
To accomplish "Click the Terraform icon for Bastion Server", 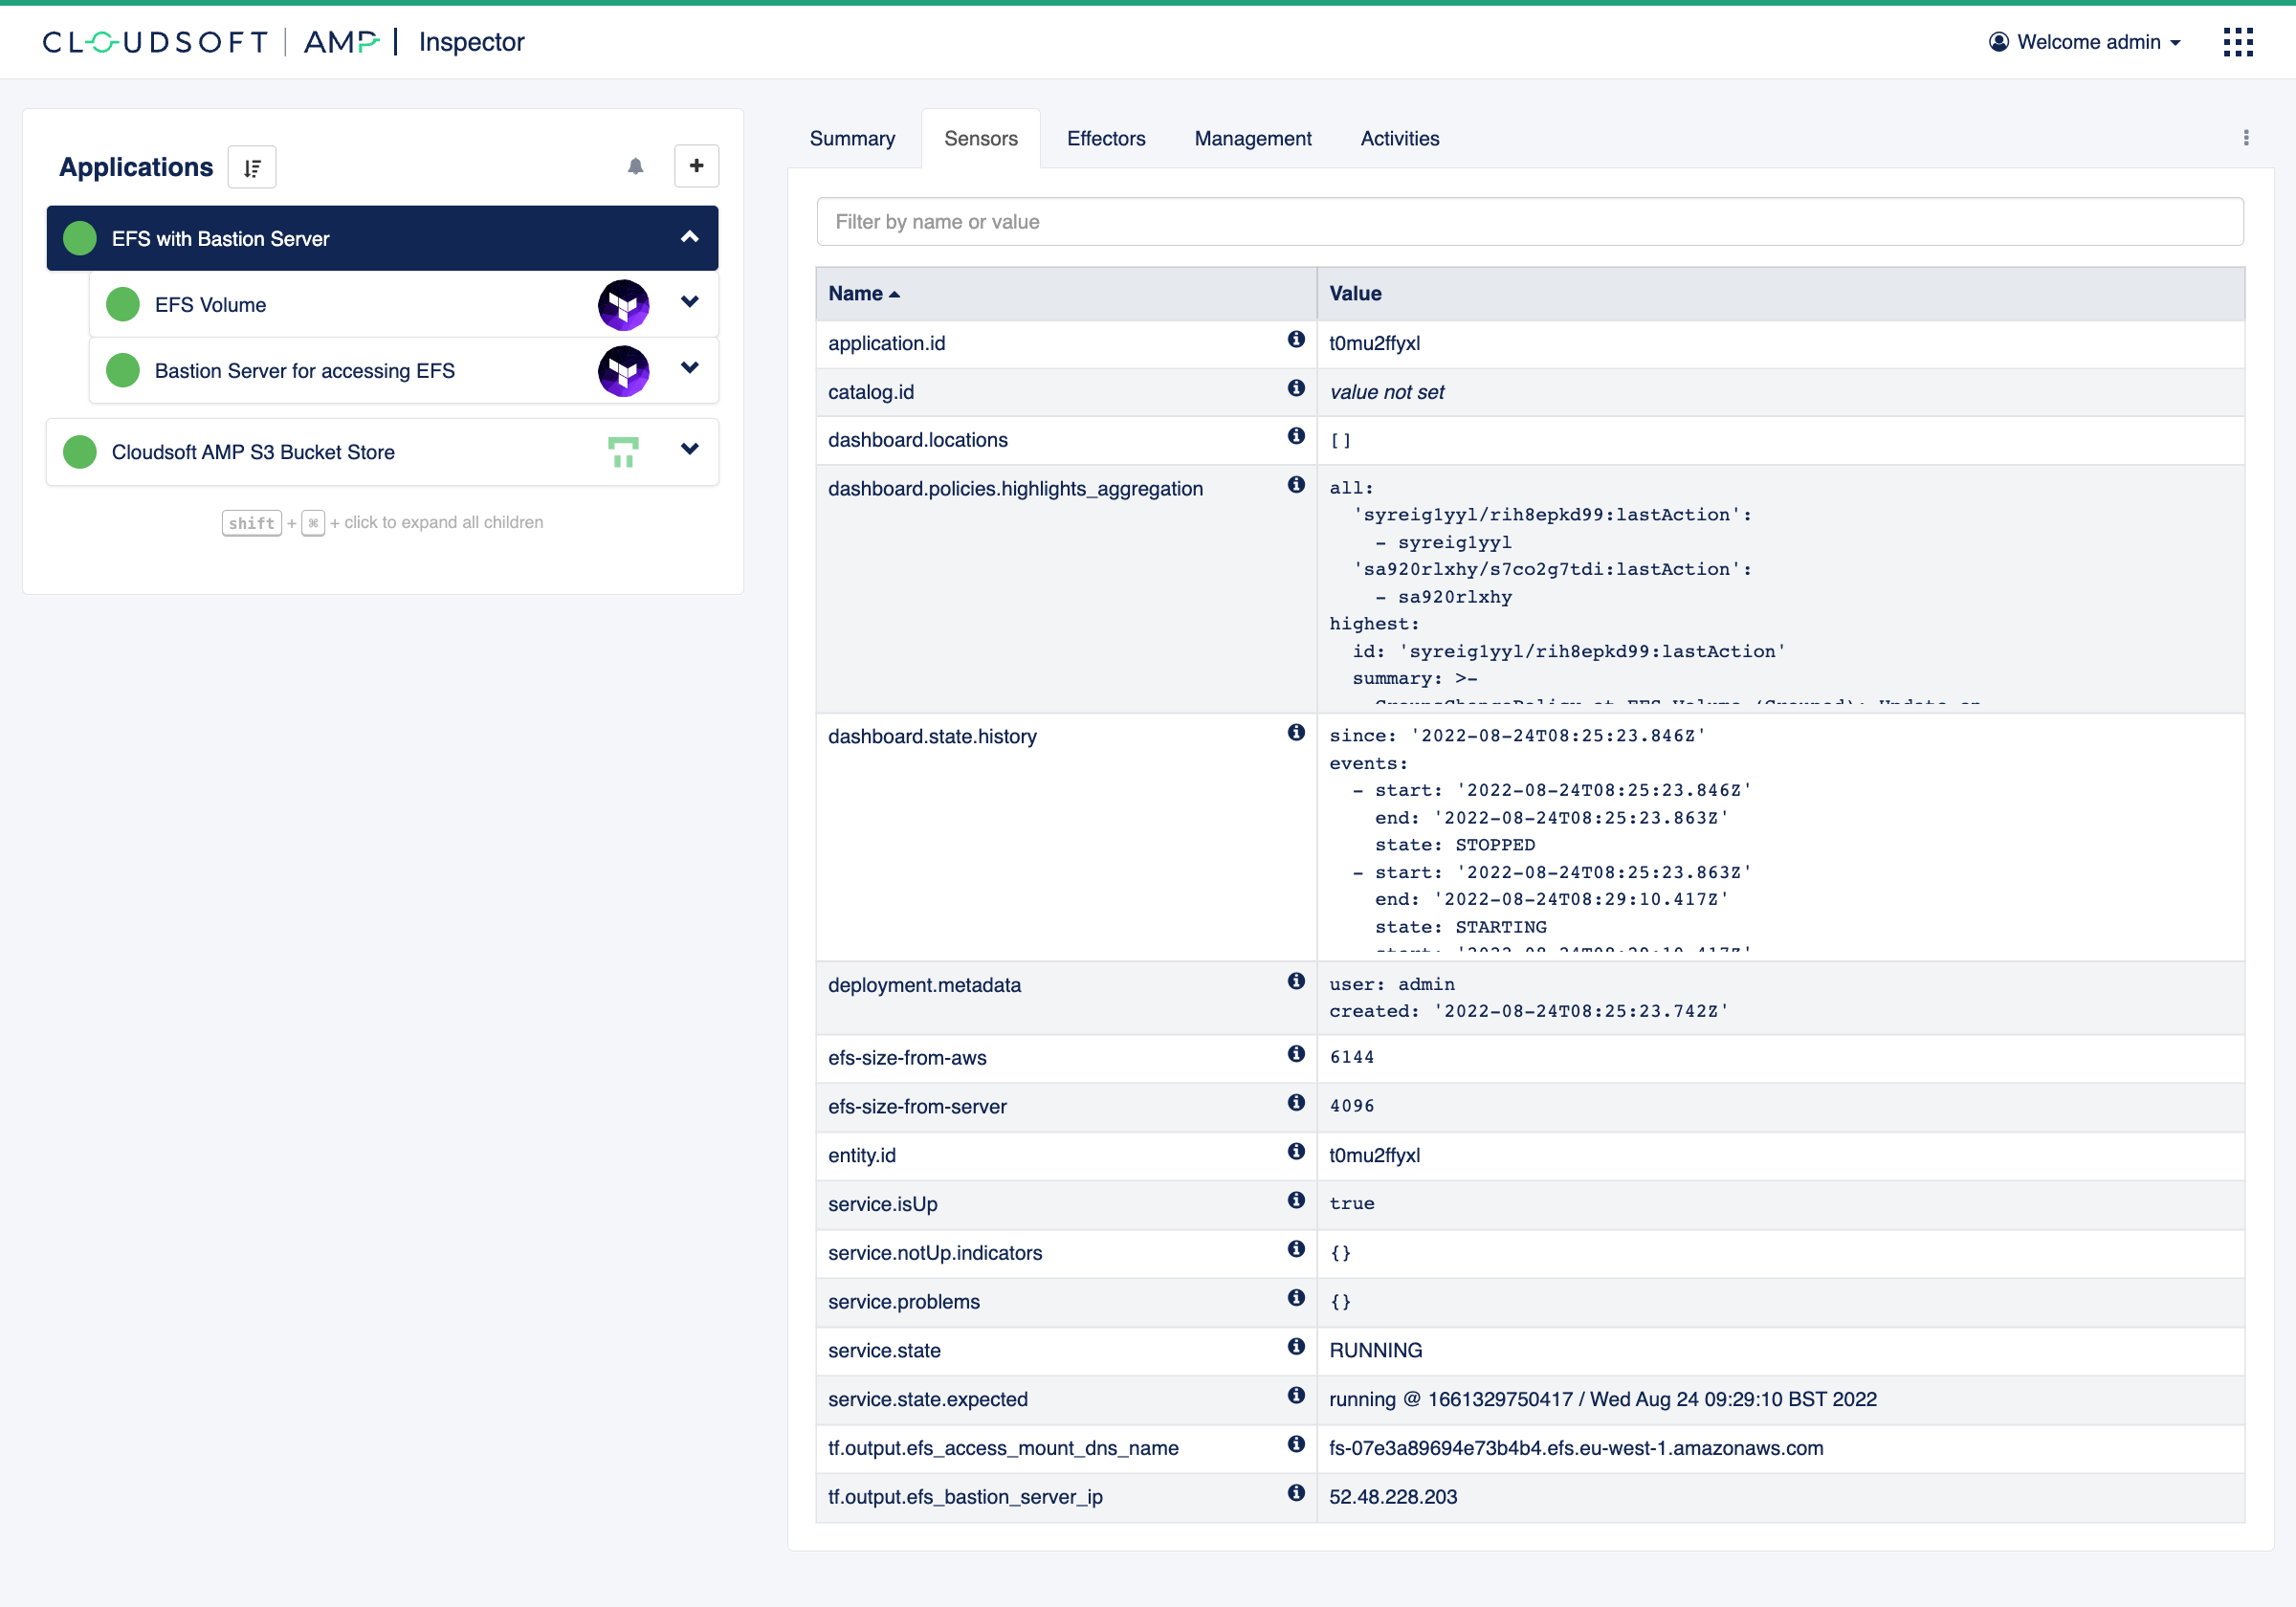I will tap(623, 371).
